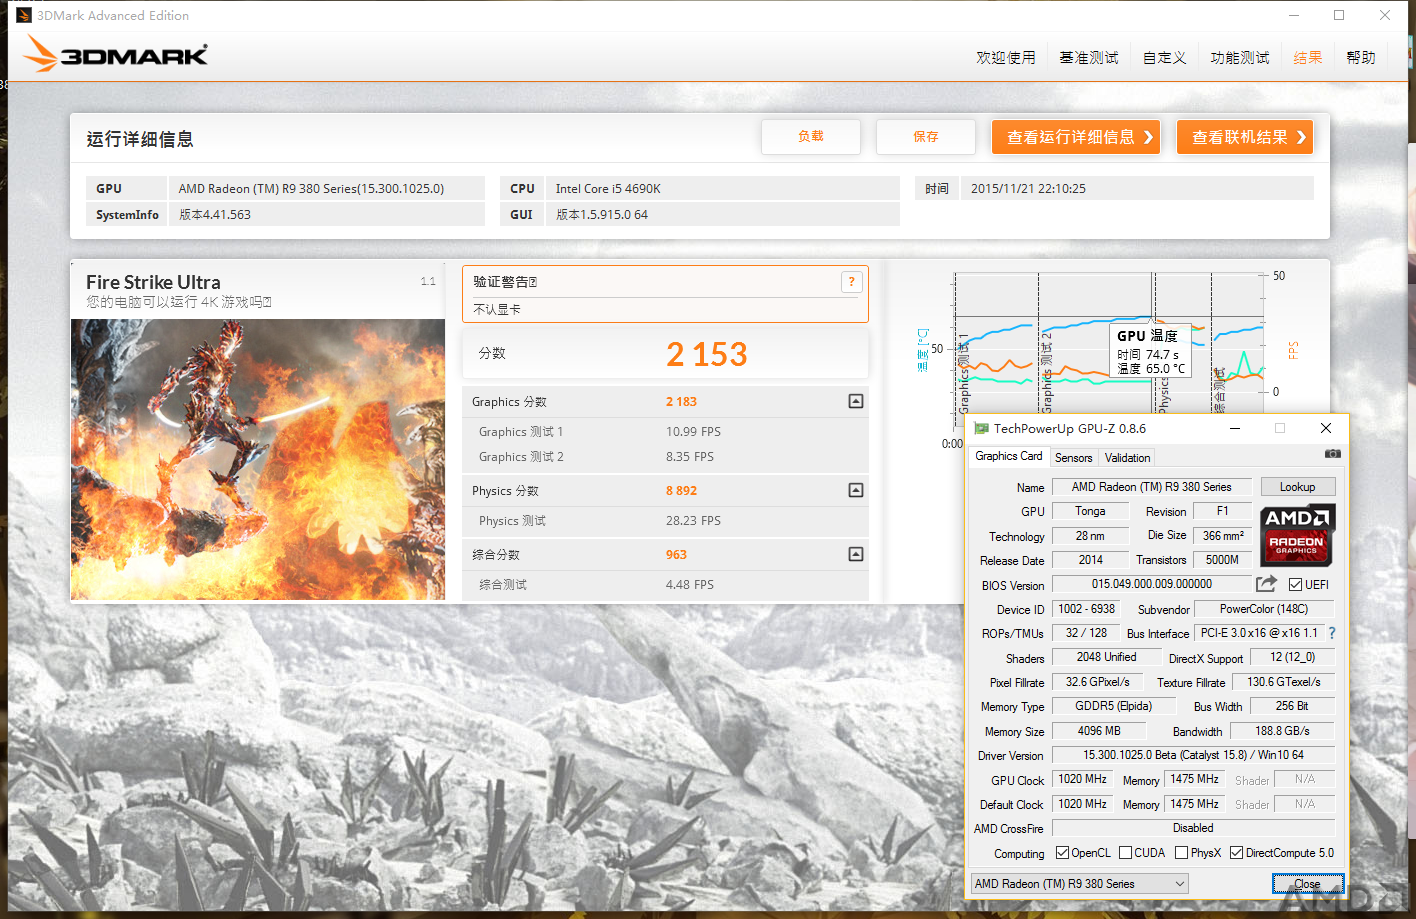Image resolution: width=1416 pixels, height=919 pixels.
Task: Click the Bus Interface question mark icon
Action: tap(1332, 633)
